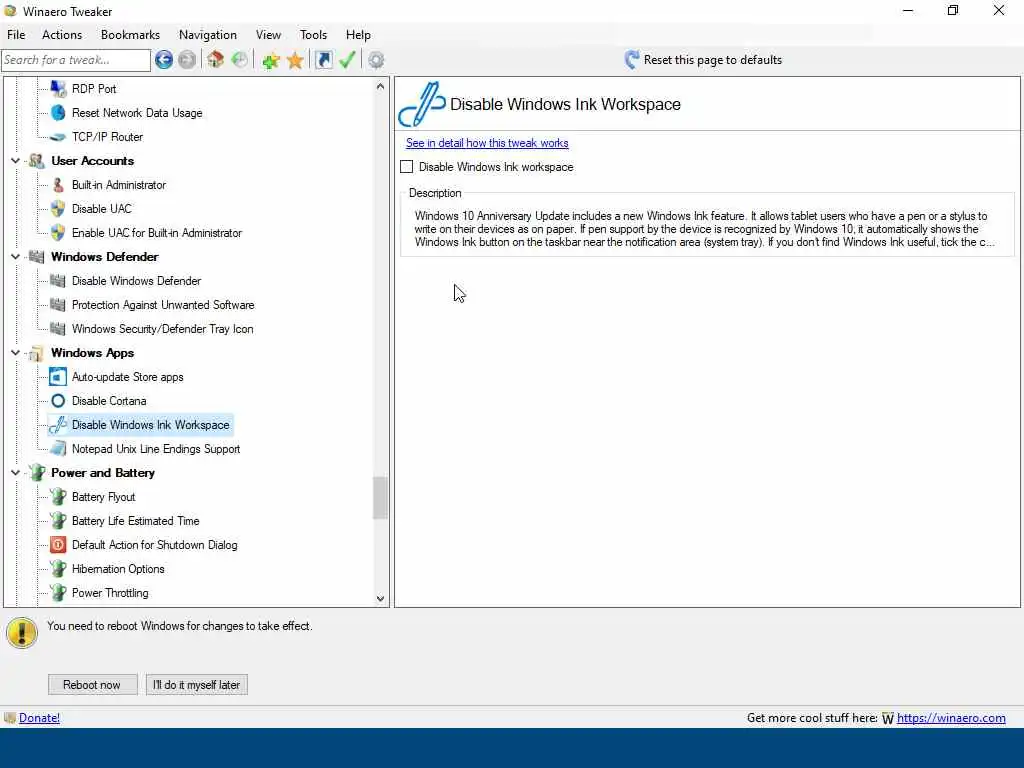Click the tree scroll up arrow

pyautogui.click(x=380, y=86)
